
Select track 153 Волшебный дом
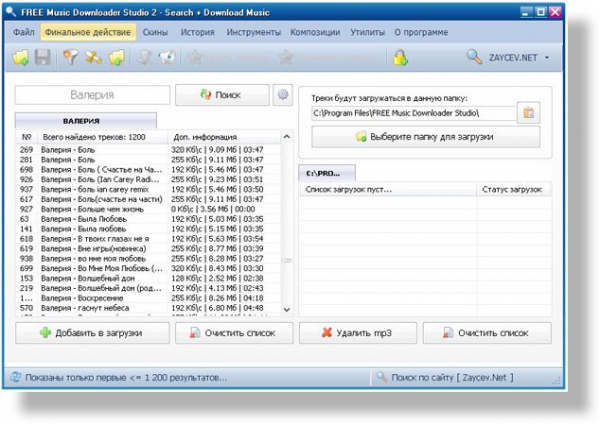148,279
